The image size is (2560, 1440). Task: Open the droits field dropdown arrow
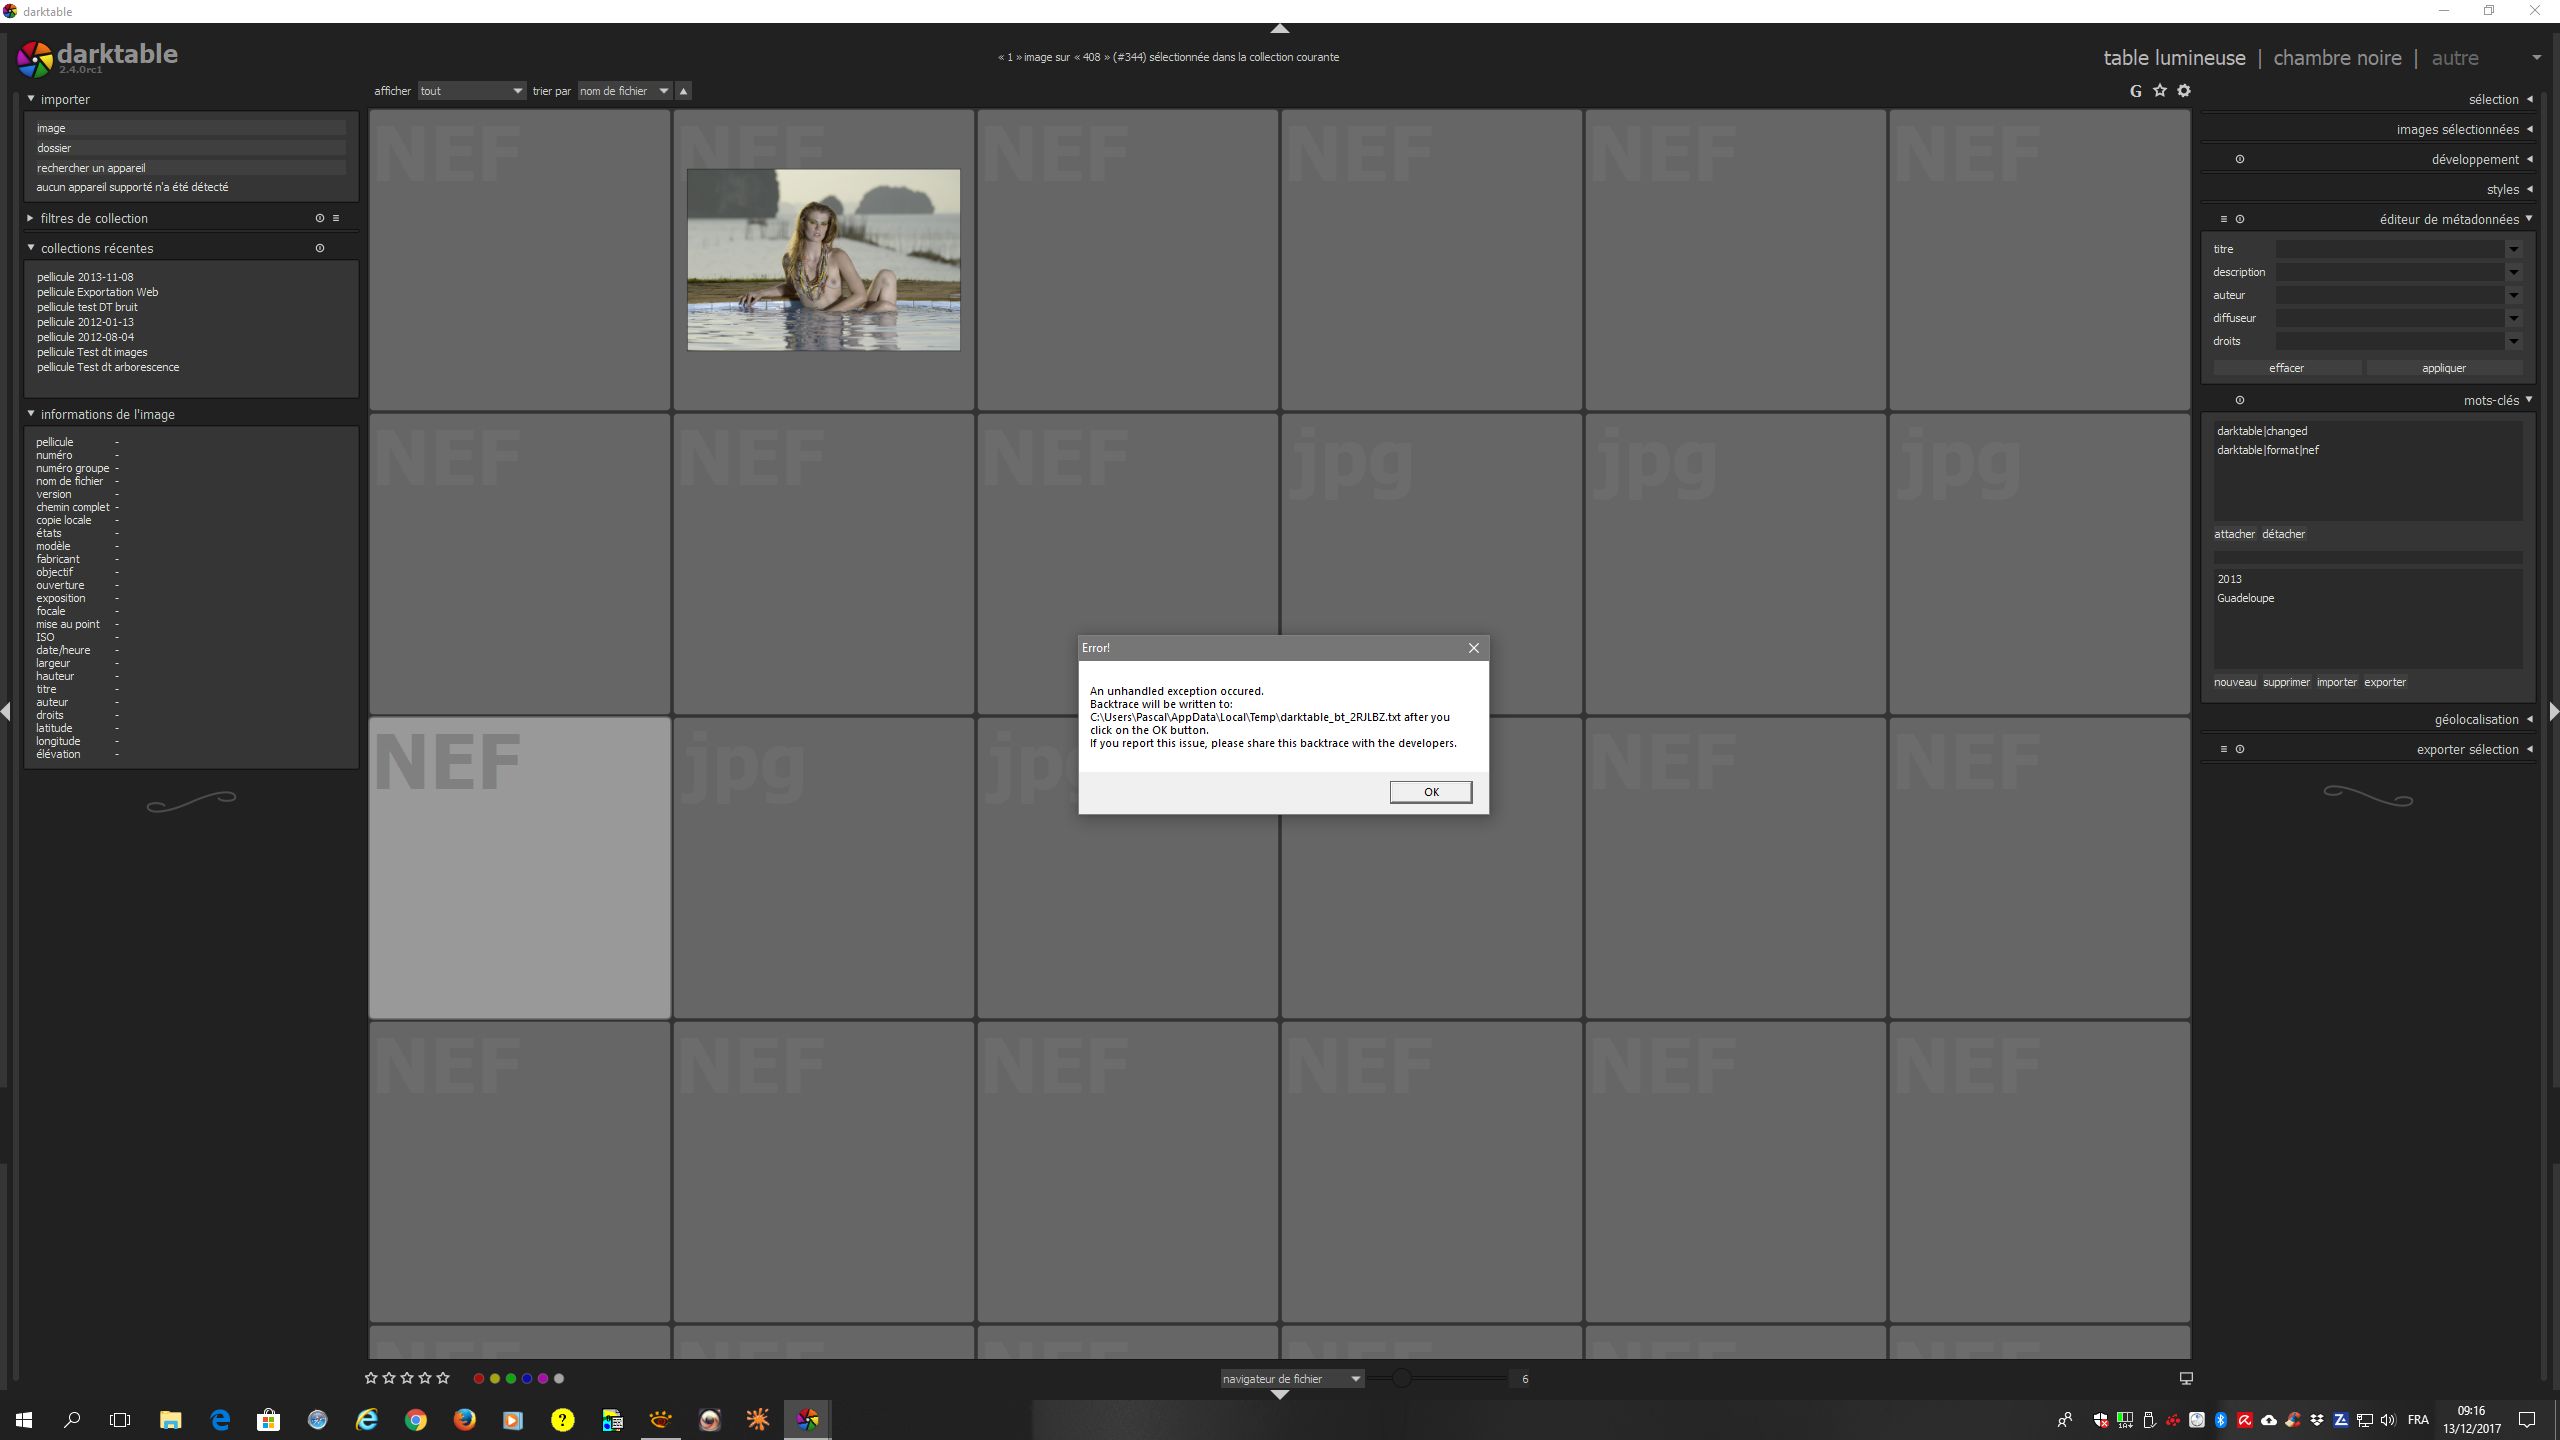pyautogui.click(x=2513, y=341)
